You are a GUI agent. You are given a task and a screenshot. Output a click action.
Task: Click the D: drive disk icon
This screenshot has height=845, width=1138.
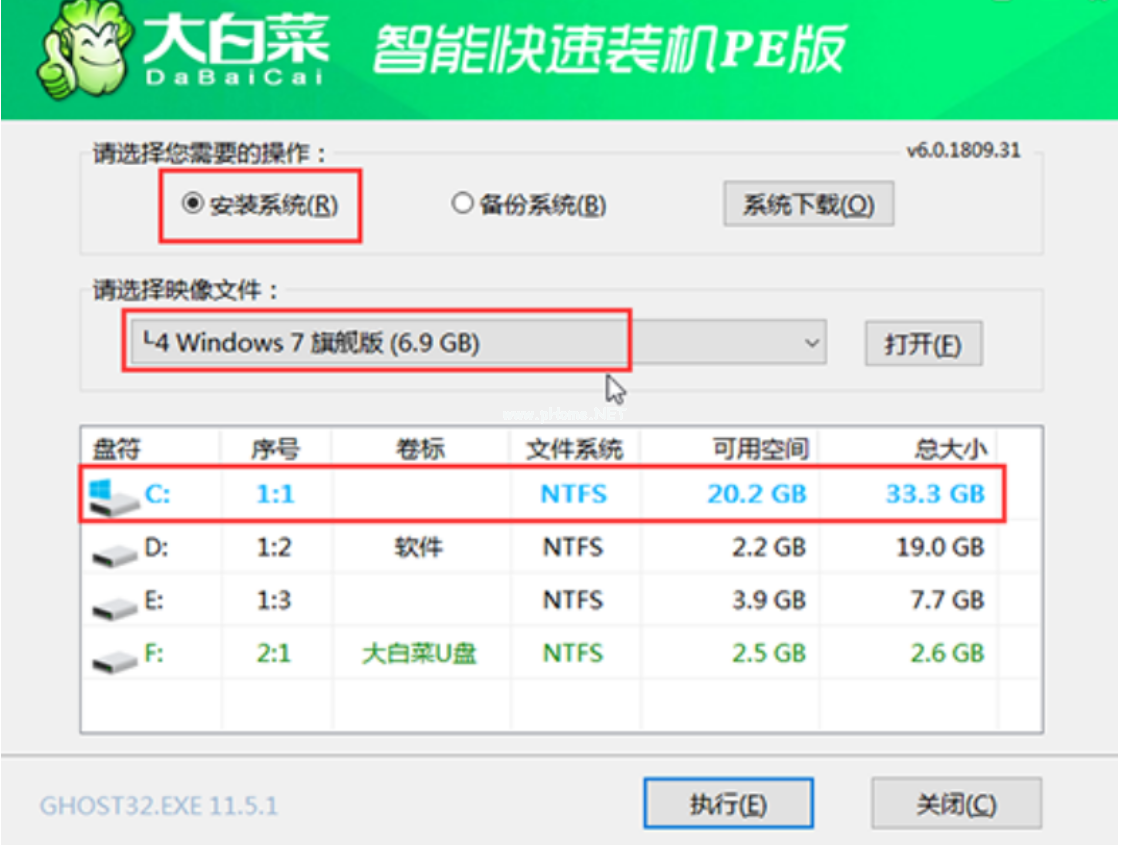[112, 550]
